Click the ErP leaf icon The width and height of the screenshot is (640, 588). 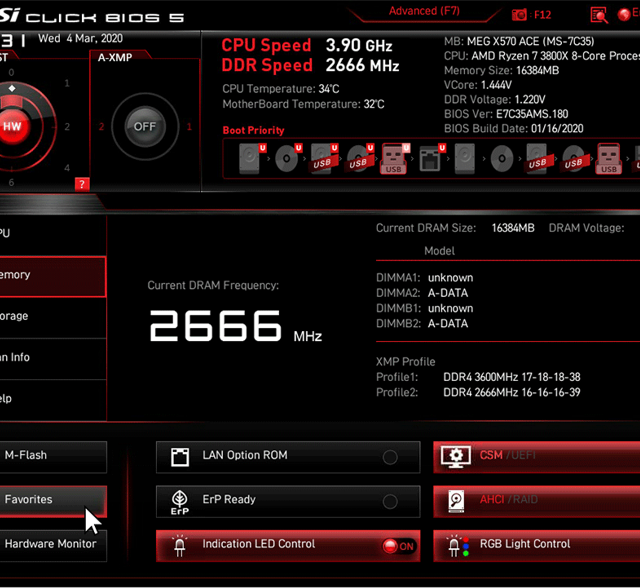coord(180,502)
